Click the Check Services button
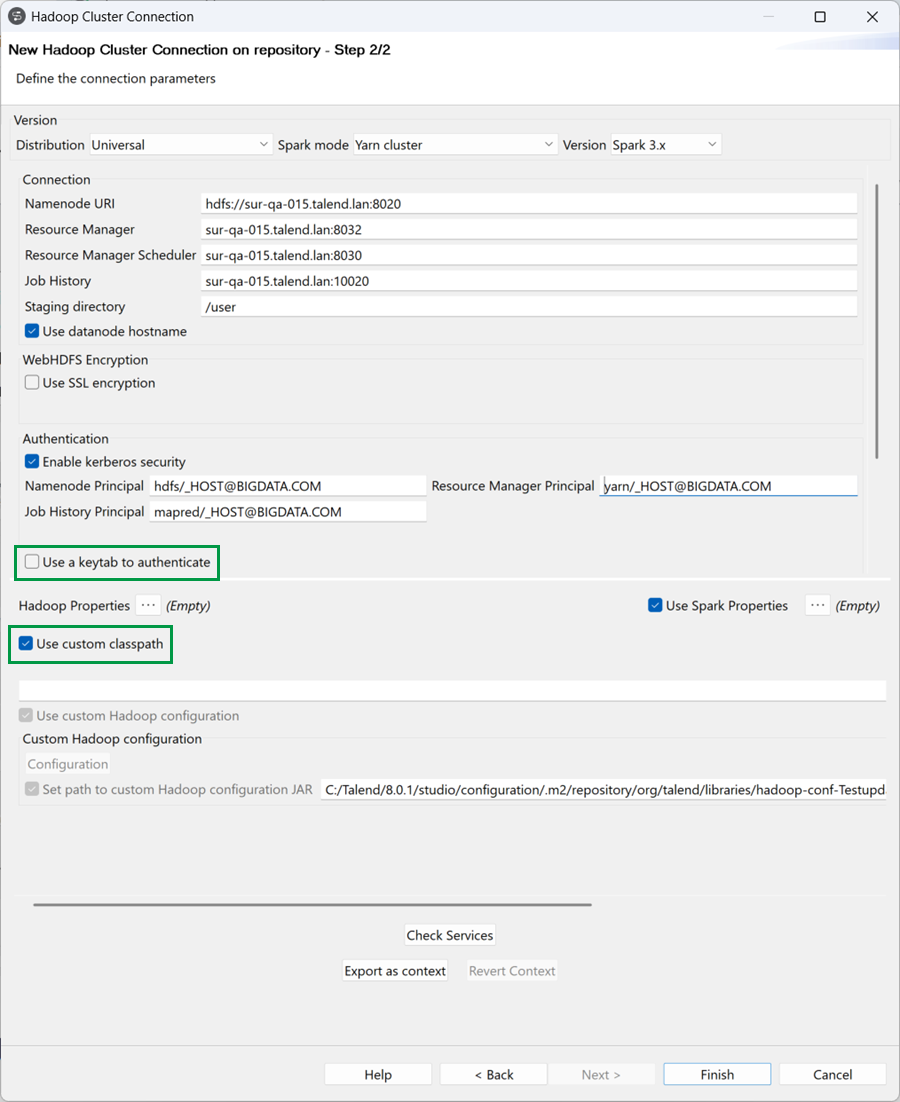900x1102 pixels. (449, 935)
